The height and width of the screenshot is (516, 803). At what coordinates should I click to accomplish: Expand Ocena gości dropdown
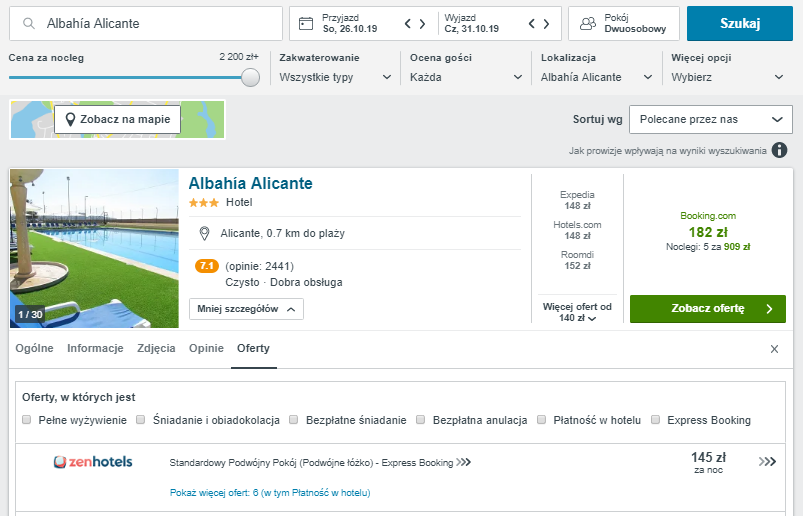466,77
